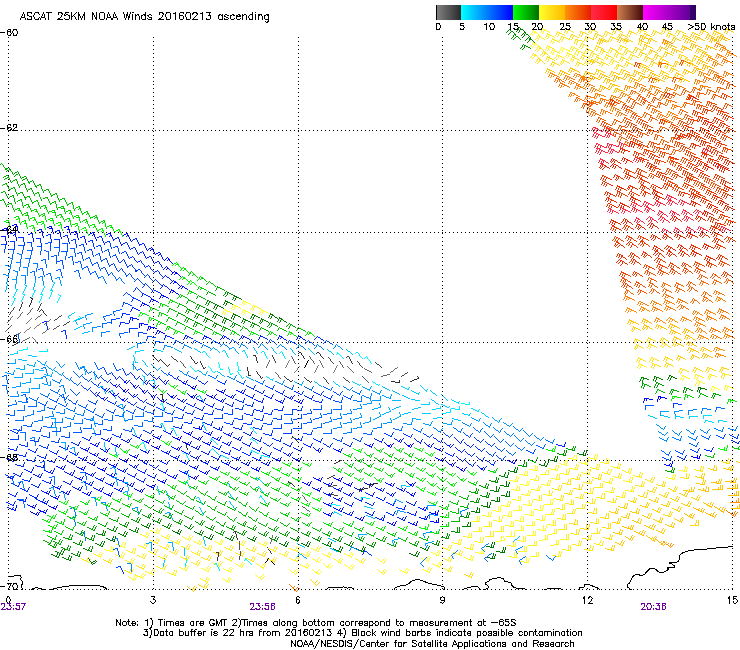Click the NOAA/NESDIS credit line

pos(432,644)
